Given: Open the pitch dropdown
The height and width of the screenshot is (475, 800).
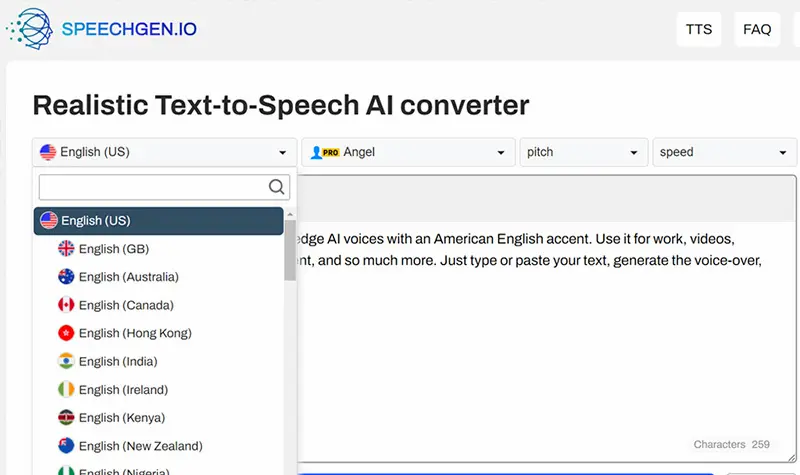Looking at the screenshot, I should click(584, 152).
